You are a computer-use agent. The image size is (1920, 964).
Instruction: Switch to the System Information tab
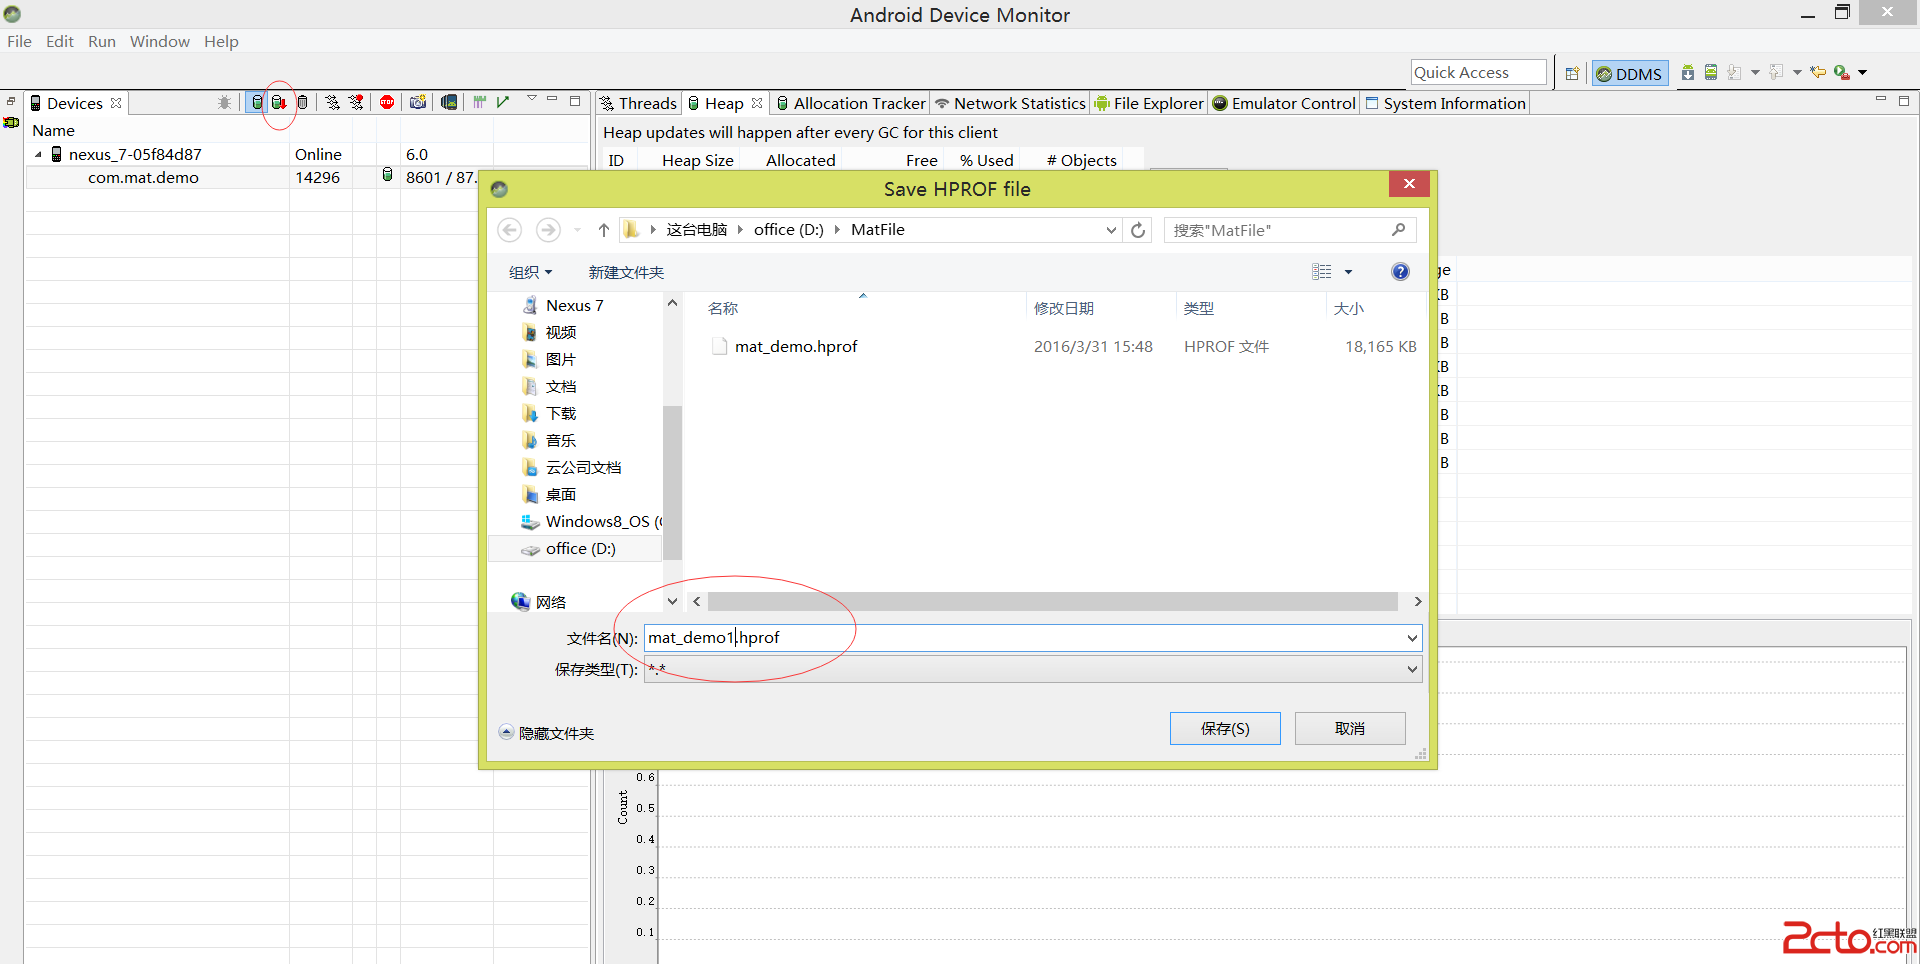tap(1445, 103)
